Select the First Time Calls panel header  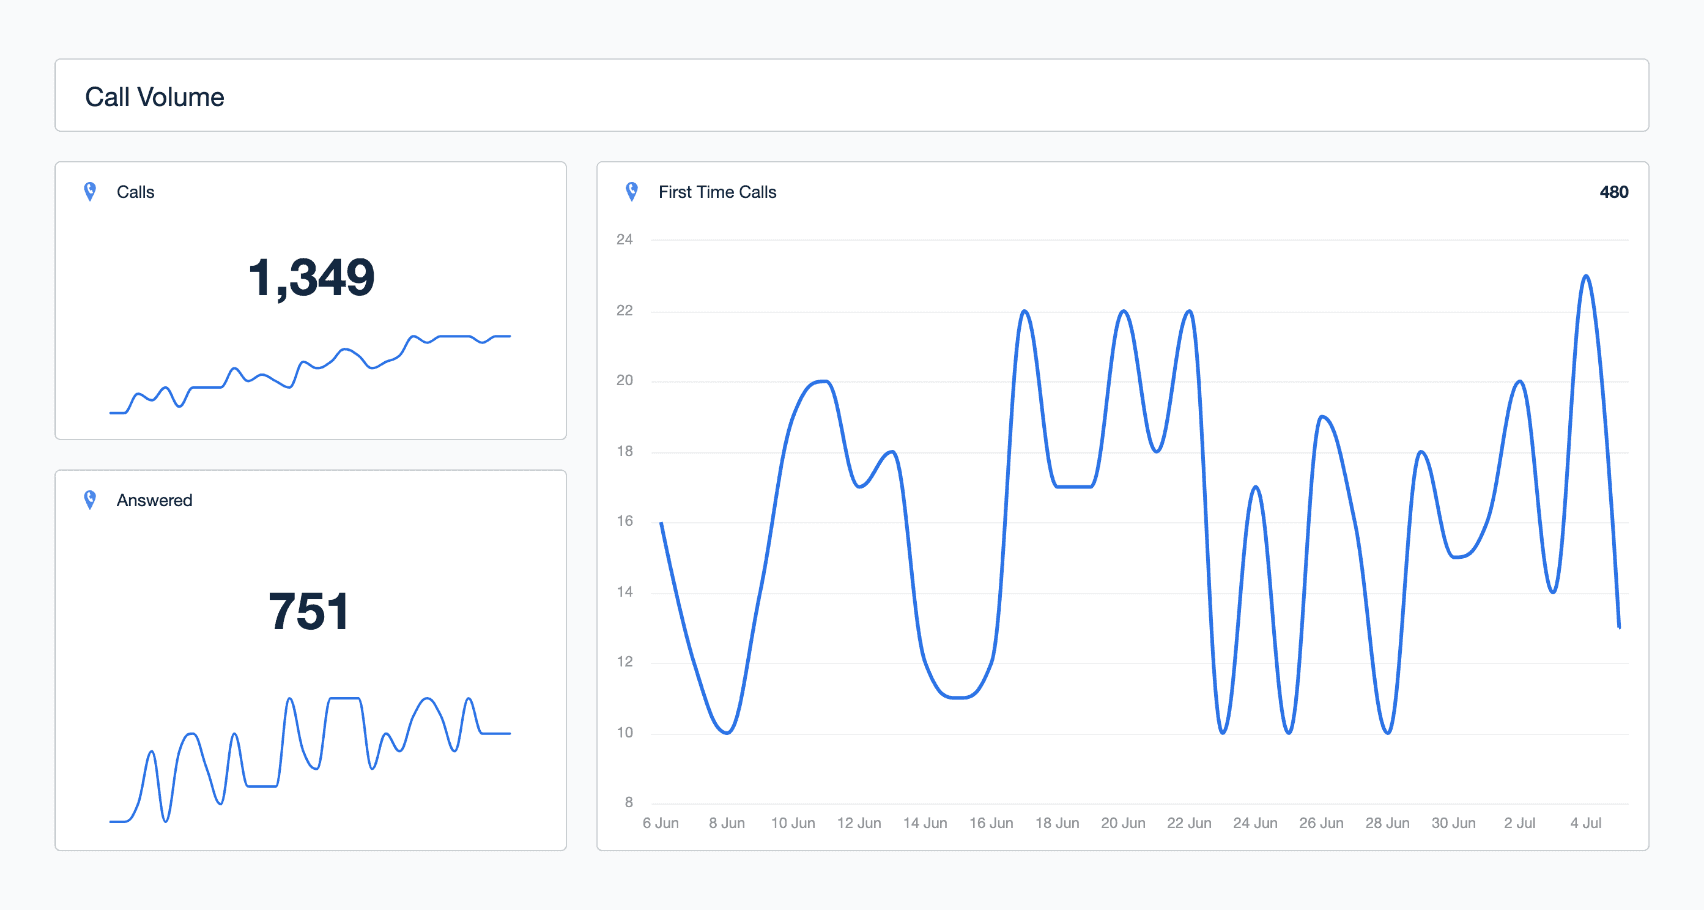(x=717, y=191)
